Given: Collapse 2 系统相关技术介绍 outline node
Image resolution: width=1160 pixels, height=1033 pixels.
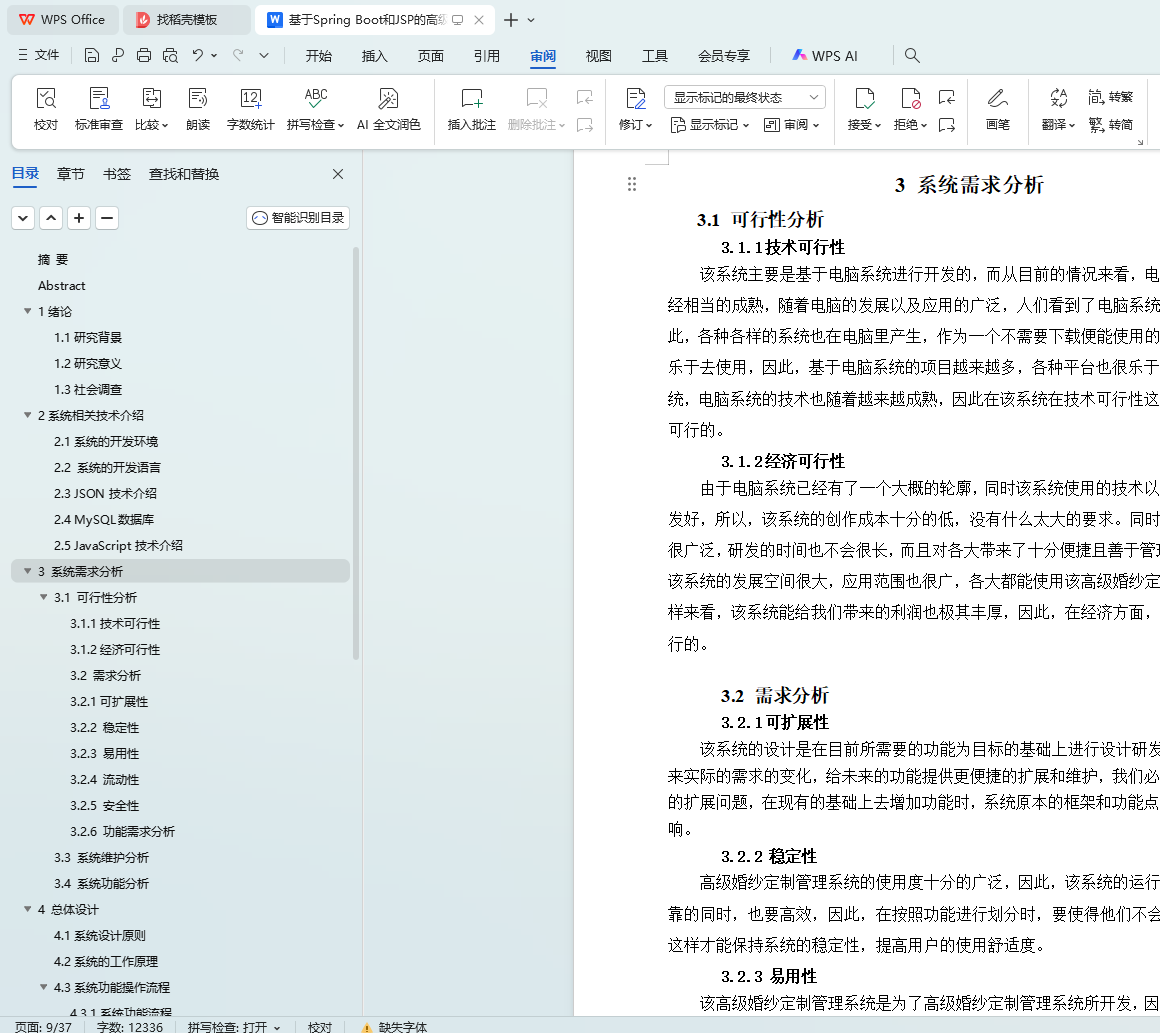Looking at the screenshot, I should pos(27,415).
